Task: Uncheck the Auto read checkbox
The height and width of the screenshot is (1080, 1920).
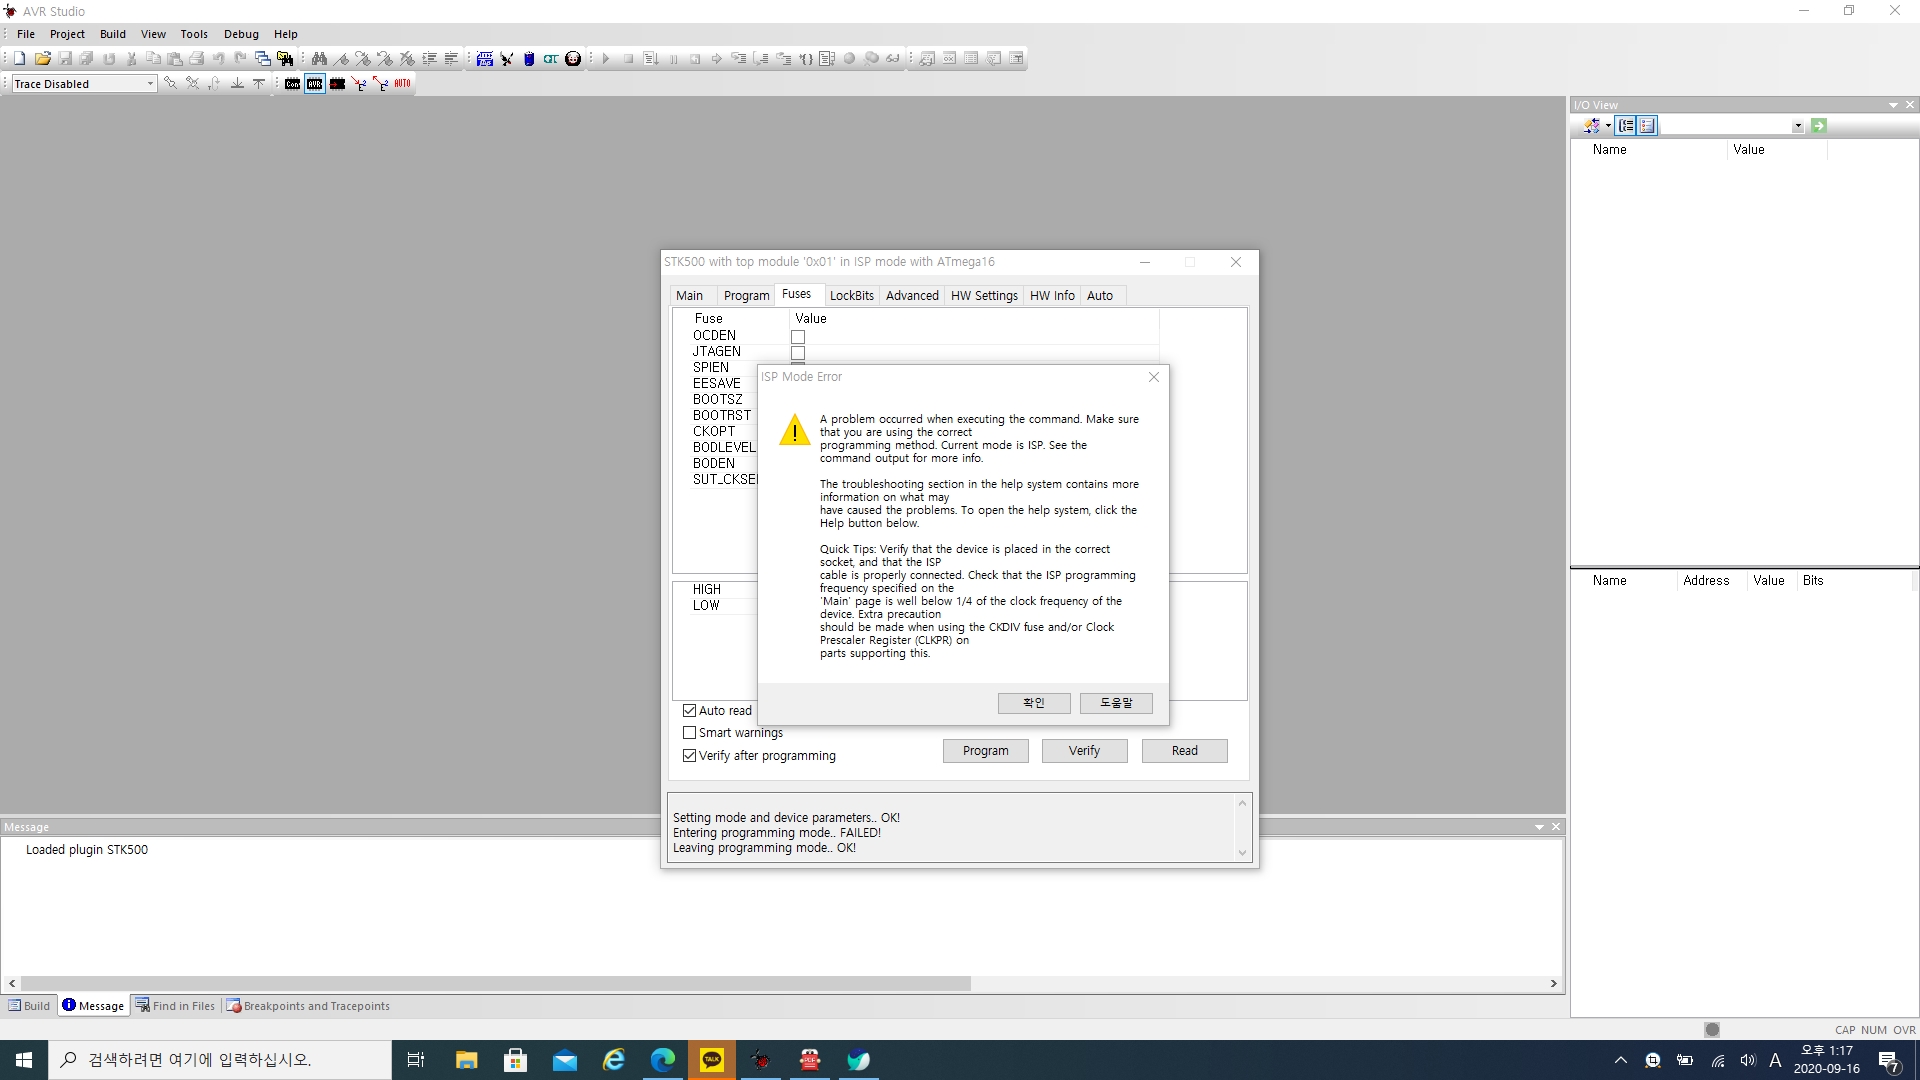Action: click(x=689, y=711)
